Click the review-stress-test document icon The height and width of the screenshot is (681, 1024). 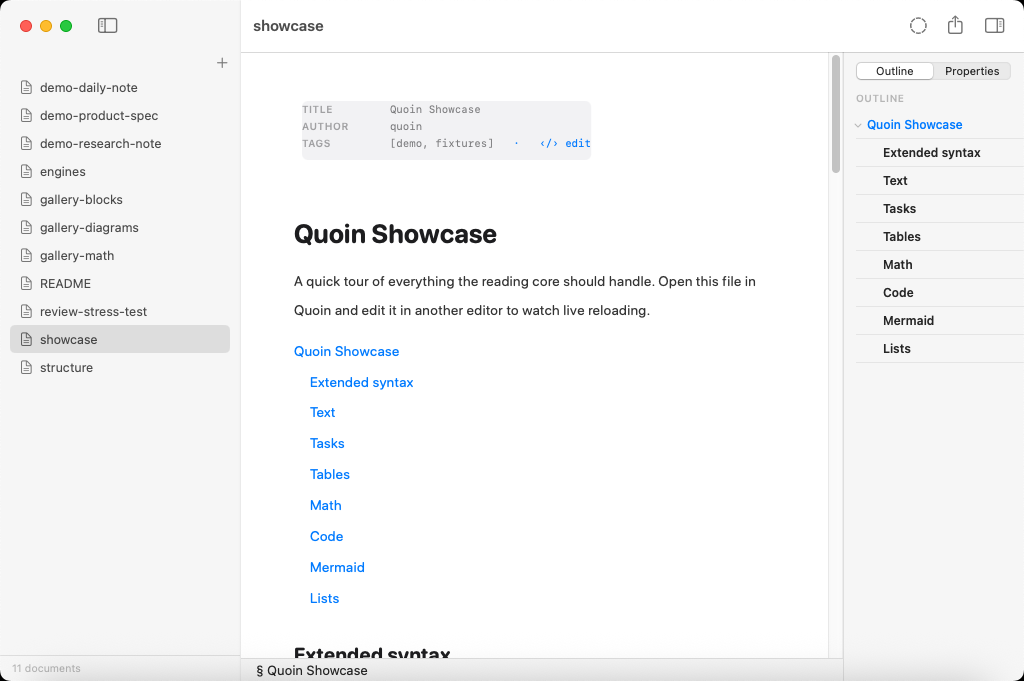coord(26,312)
